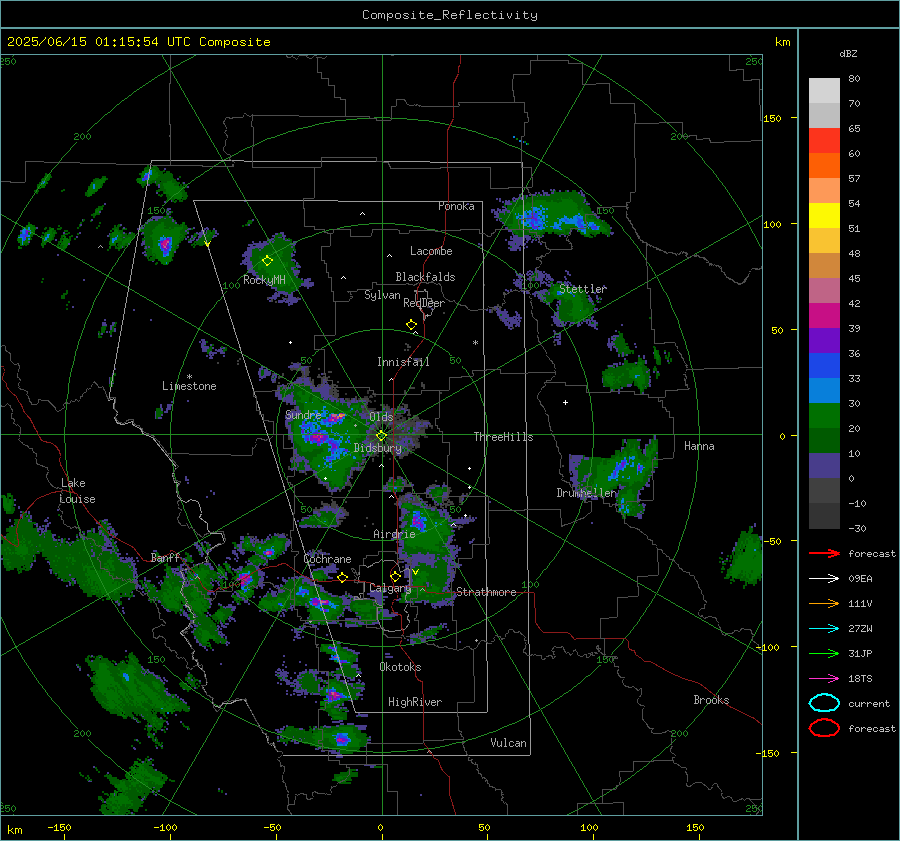
Task: Select the magenta 18TS arrow legend icon
Action: [824, 679]
